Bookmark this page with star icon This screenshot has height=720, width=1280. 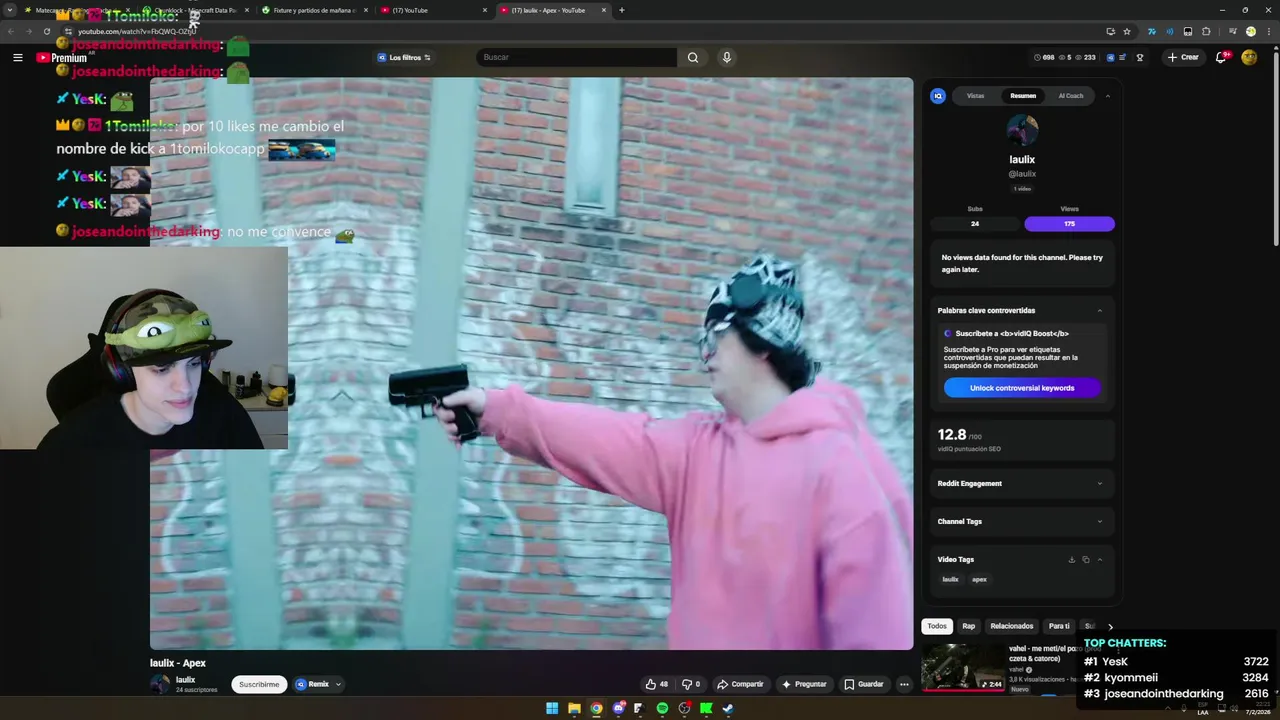(x=1127, y=31)
